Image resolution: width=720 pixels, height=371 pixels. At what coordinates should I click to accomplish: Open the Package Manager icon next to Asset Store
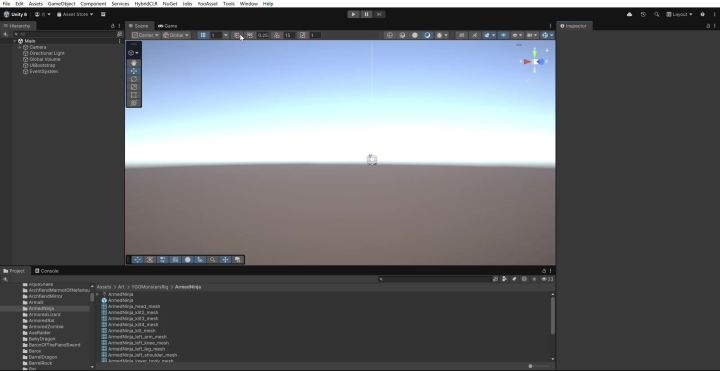[103, 14]
